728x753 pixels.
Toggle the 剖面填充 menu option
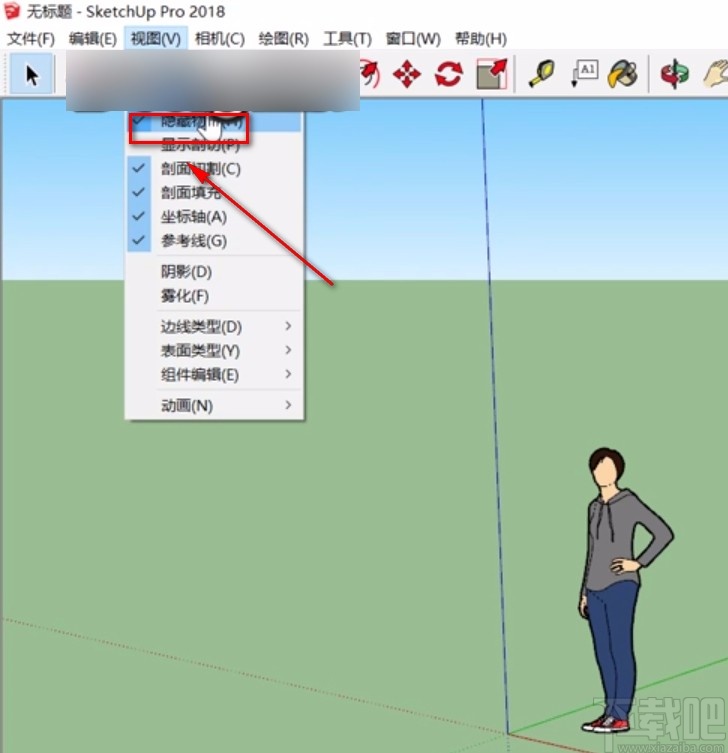tap(214, 193)
